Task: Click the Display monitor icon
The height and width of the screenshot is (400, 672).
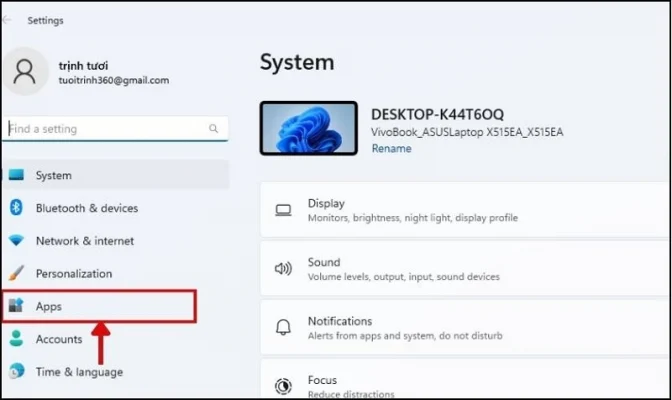Action: (x=283, y=210)
